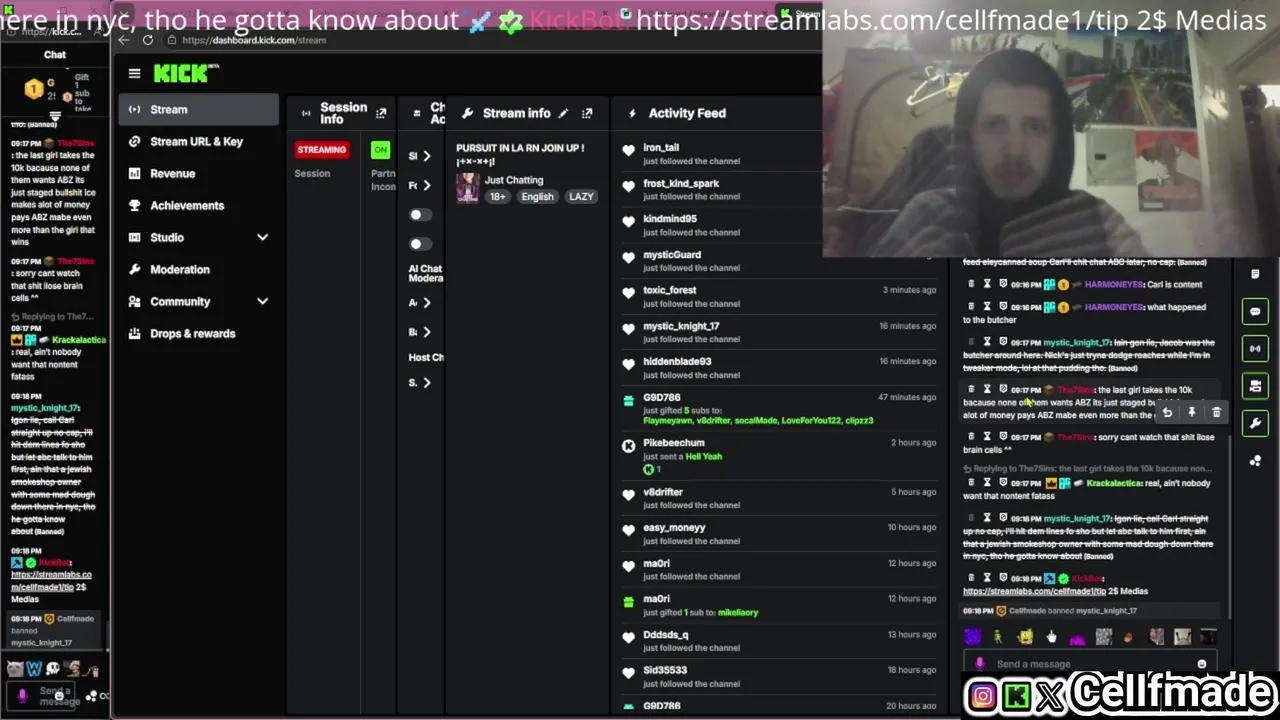The image size is (1280, 720).
Task: Open the hamburger menu beside Kick logo
Action: point(134,73)
